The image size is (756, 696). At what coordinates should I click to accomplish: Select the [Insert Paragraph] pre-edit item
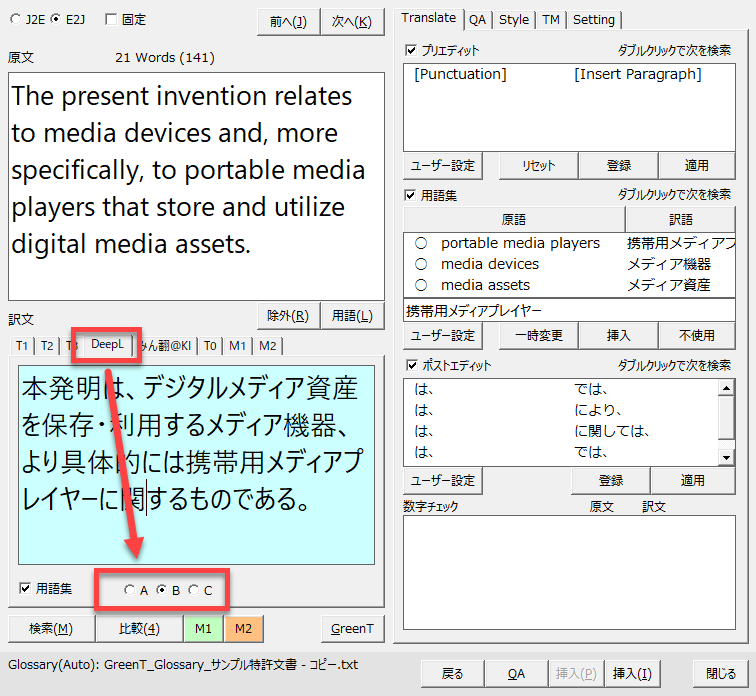pyautogui.click(x=638, y=74)
